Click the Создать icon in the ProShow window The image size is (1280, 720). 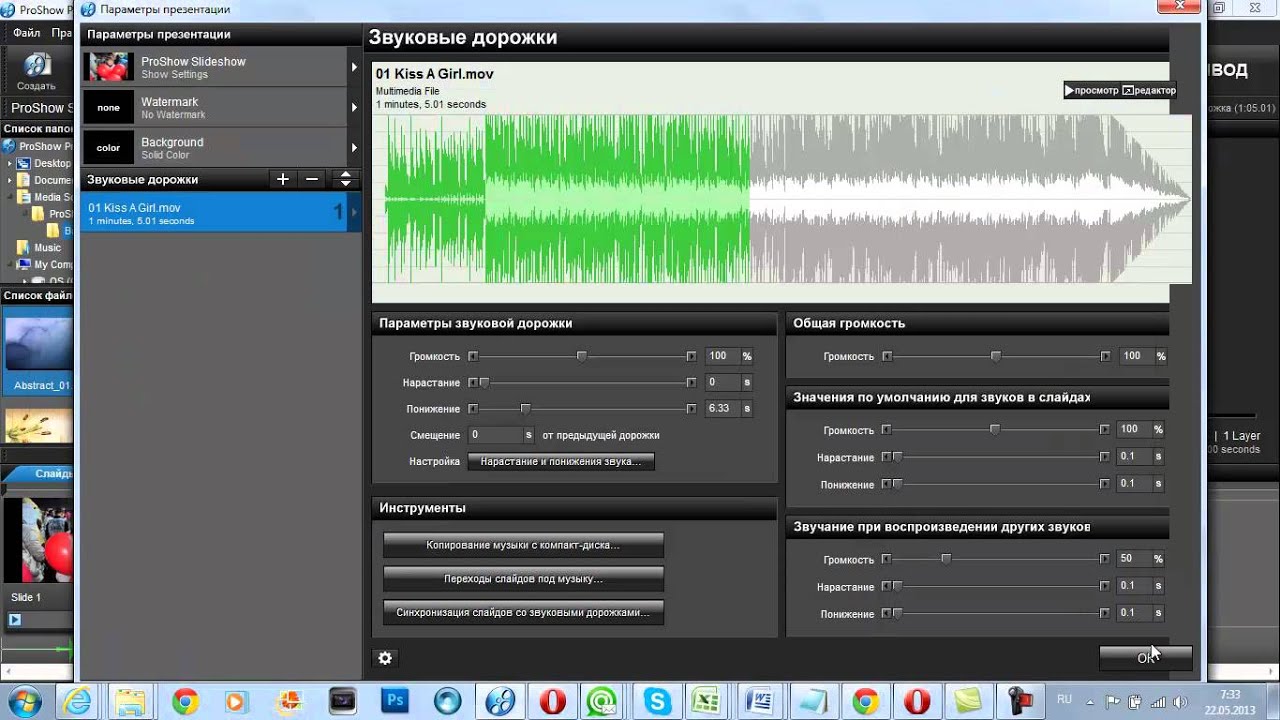pyautogui.click(x=36, y=70)
